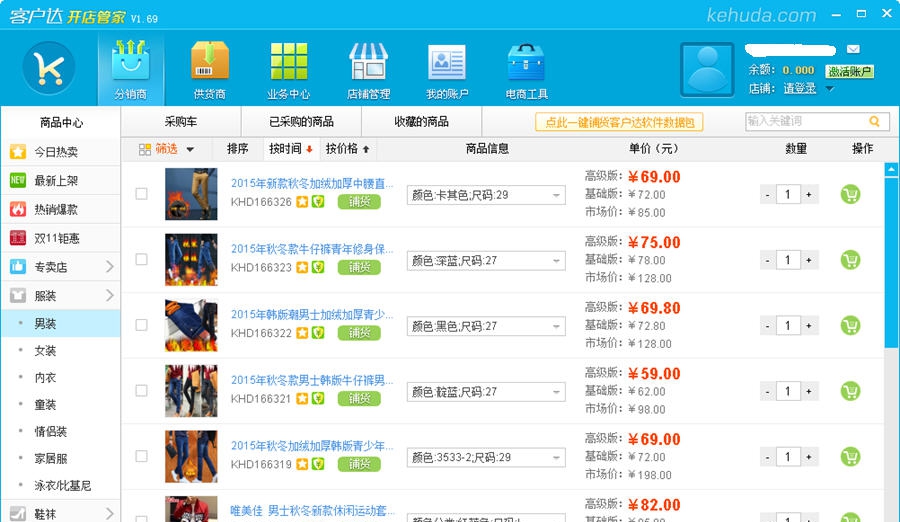The height and width of the screenshot is (522, 900).
Task: Click the 请登录 store login link
Action: [x=800, y=88]
